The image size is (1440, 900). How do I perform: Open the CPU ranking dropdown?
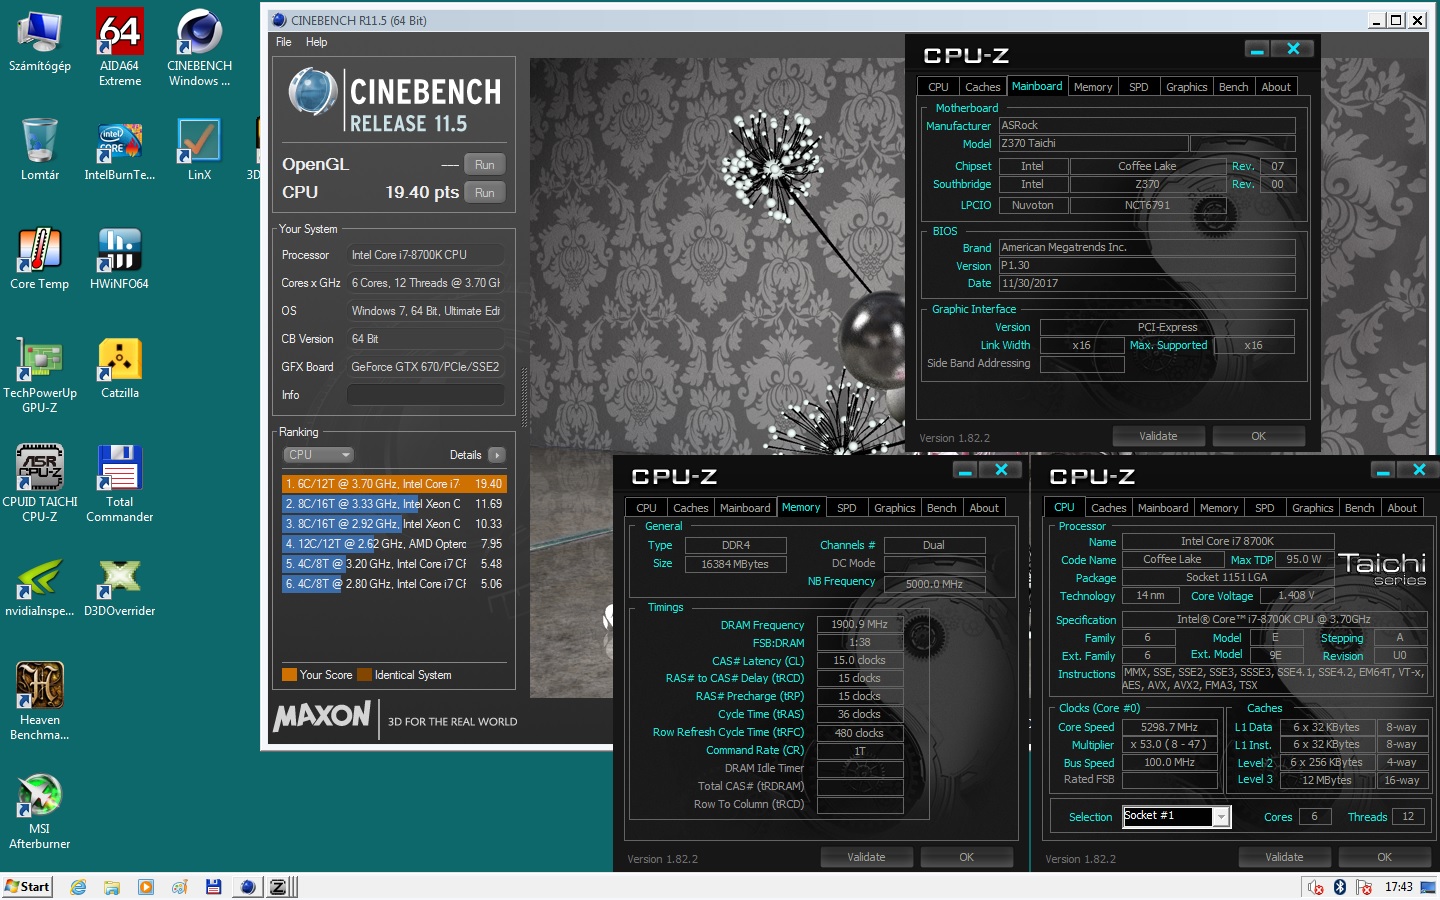(x=318, y=455)
